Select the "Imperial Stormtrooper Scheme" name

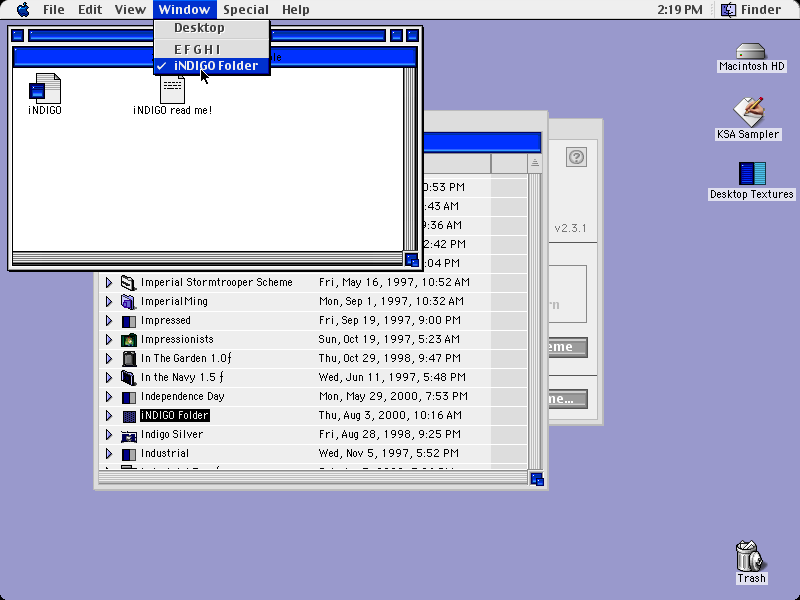pos(216,283)
